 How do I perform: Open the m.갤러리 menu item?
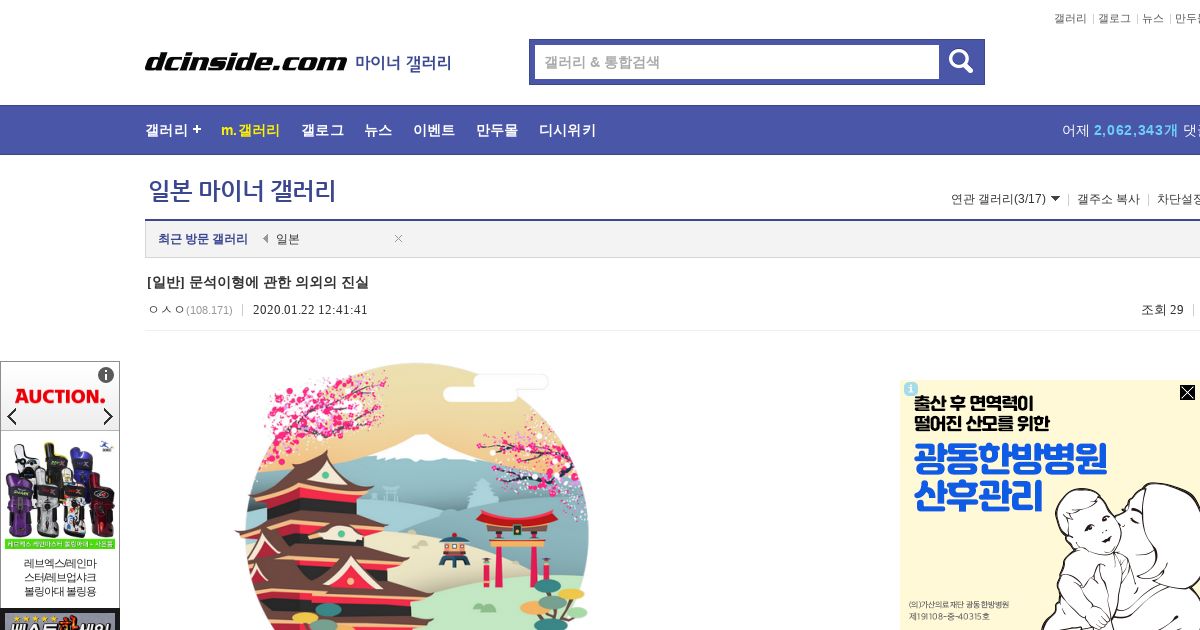point(250,130)
